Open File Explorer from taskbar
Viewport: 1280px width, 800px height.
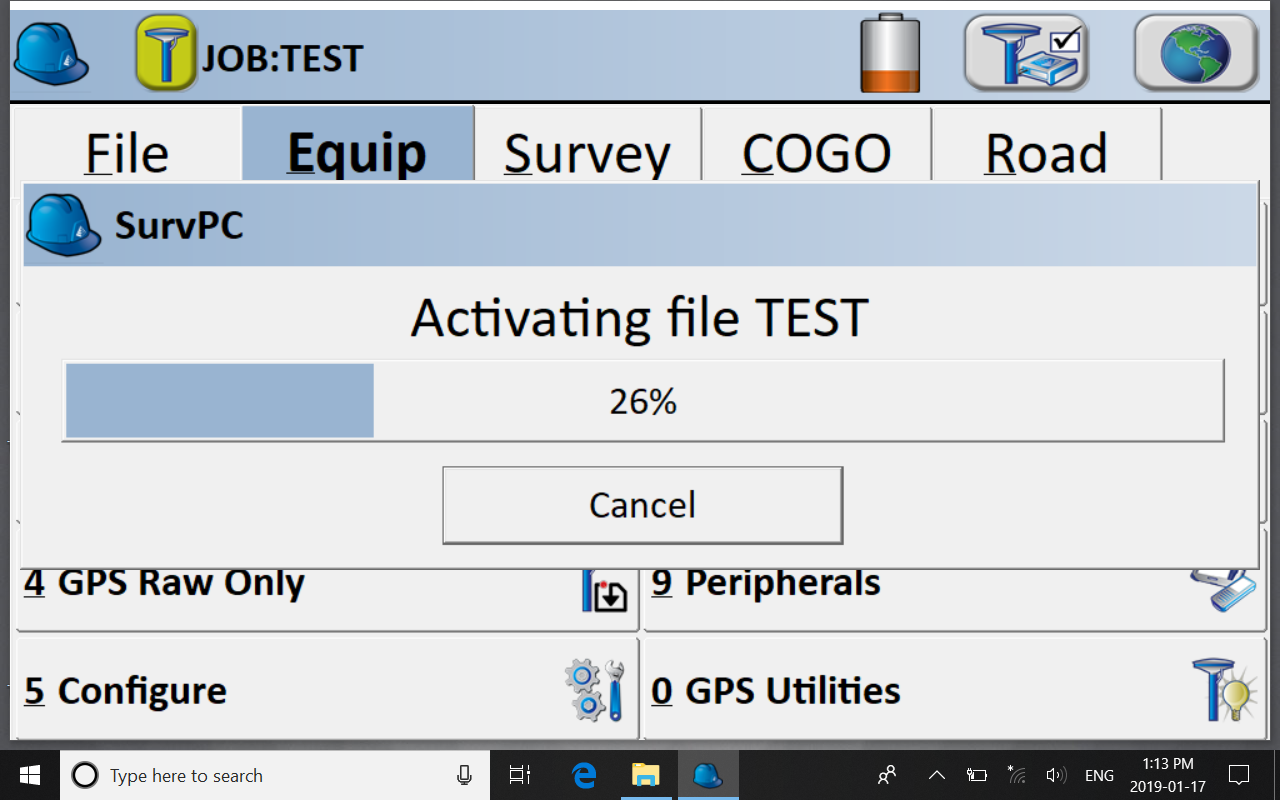pyautogui.click(x=646, y=775)
